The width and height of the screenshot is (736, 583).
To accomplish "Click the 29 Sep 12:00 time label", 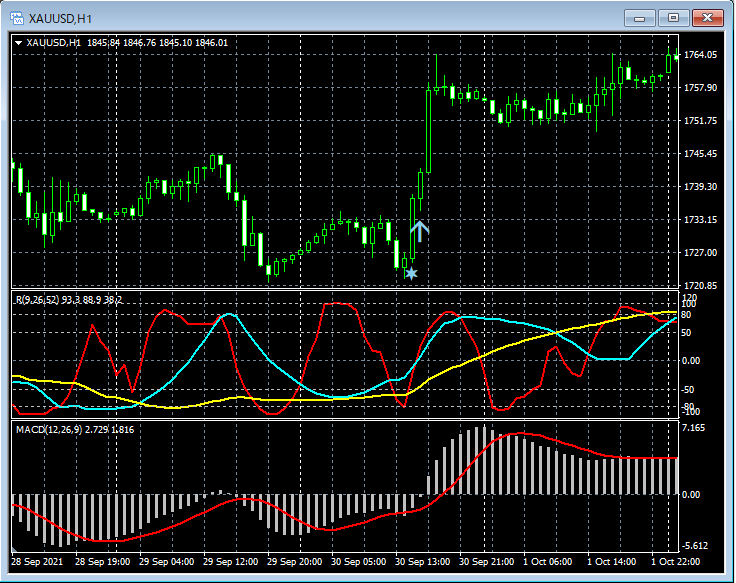I will pos(232,562).
